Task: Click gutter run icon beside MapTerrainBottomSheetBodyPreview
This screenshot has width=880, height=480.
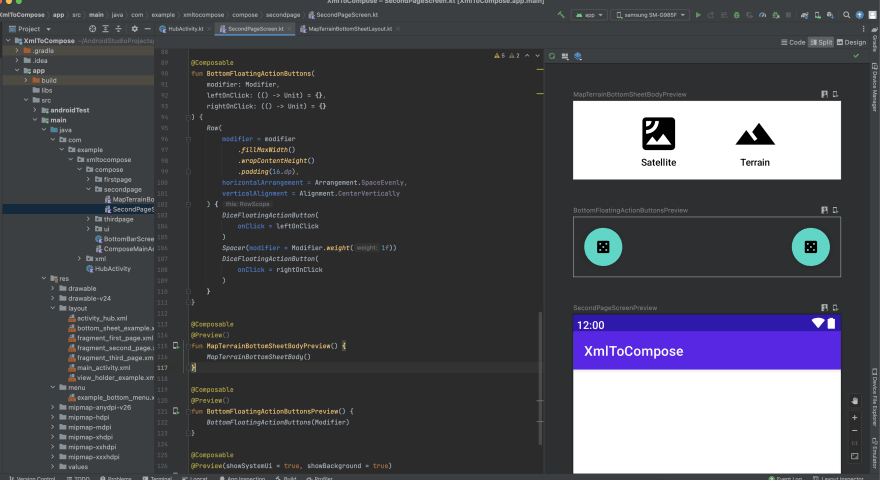Action: (176, 346)
